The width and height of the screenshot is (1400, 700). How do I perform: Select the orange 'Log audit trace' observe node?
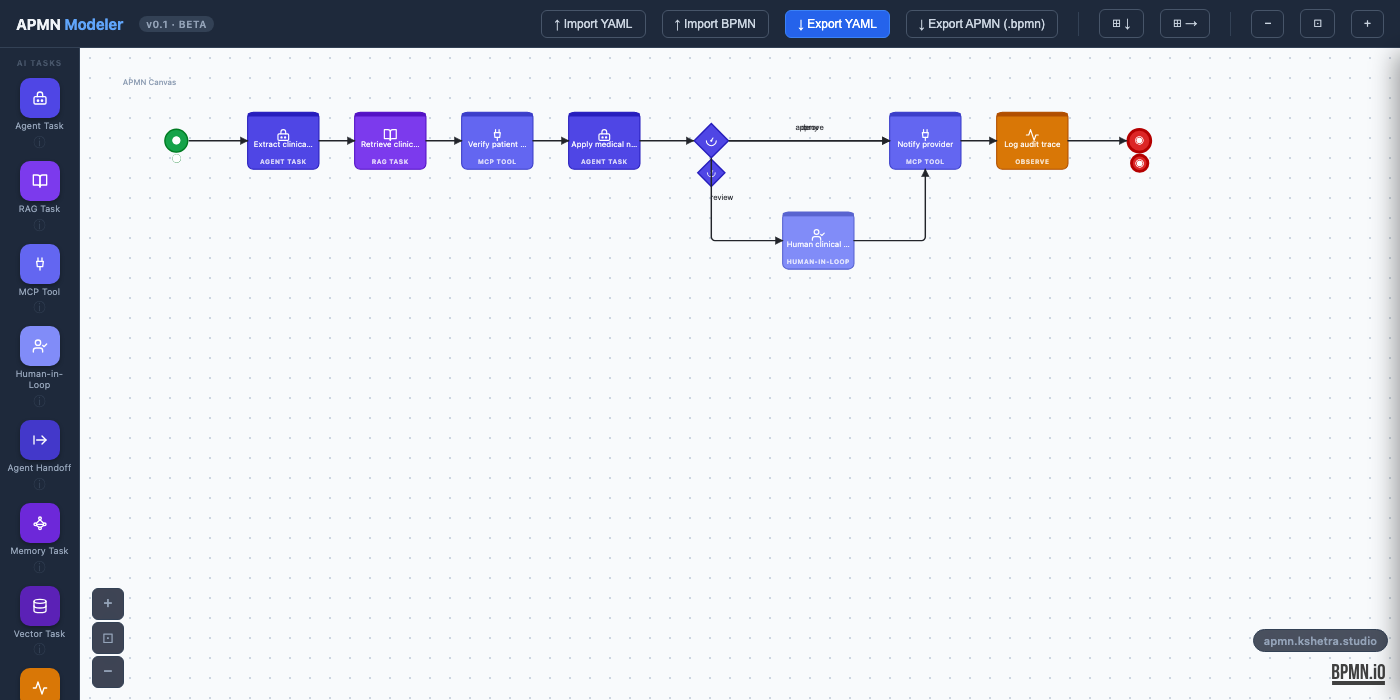(x=1032, y=141)
